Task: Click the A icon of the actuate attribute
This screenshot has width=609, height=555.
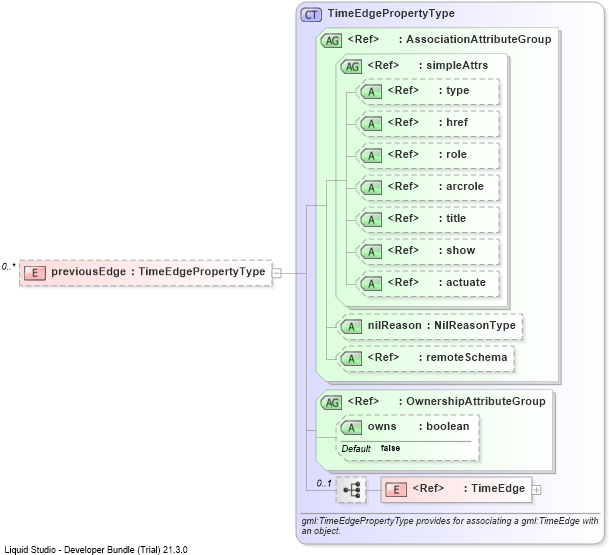Action: (x=371, y=284)
